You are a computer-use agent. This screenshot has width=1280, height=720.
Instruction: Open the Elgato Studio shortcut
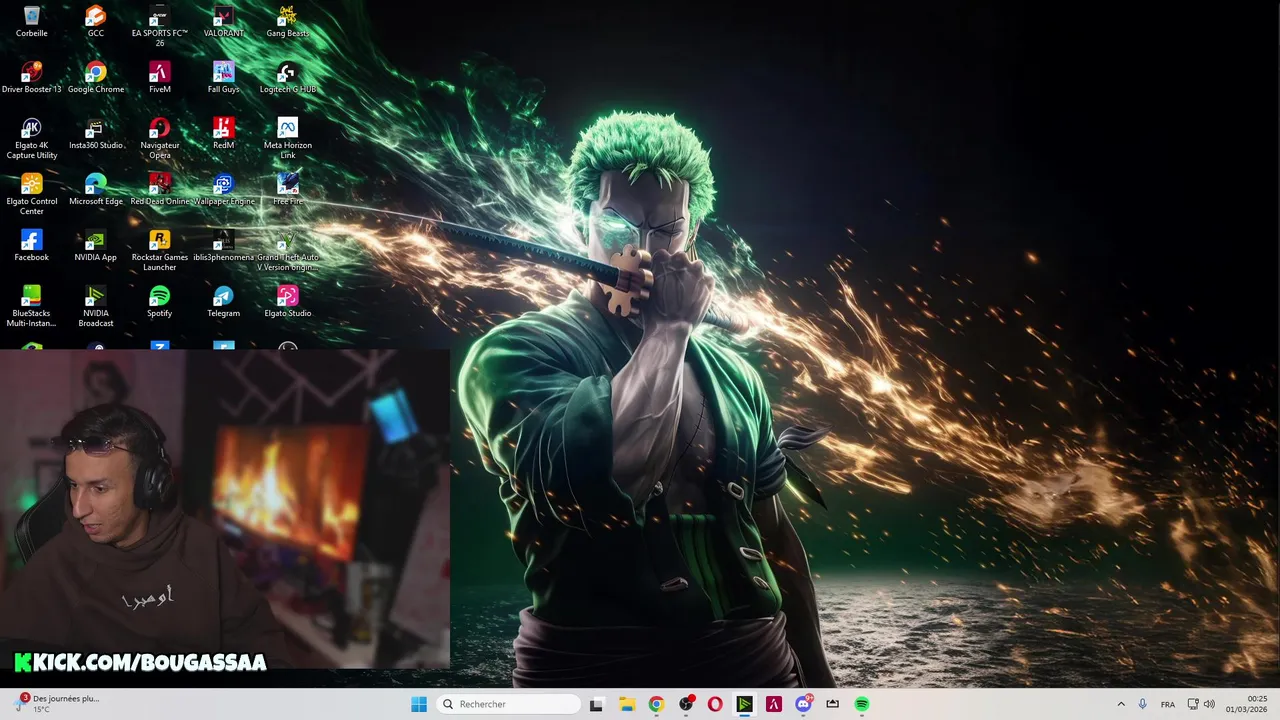coord(287,301)
